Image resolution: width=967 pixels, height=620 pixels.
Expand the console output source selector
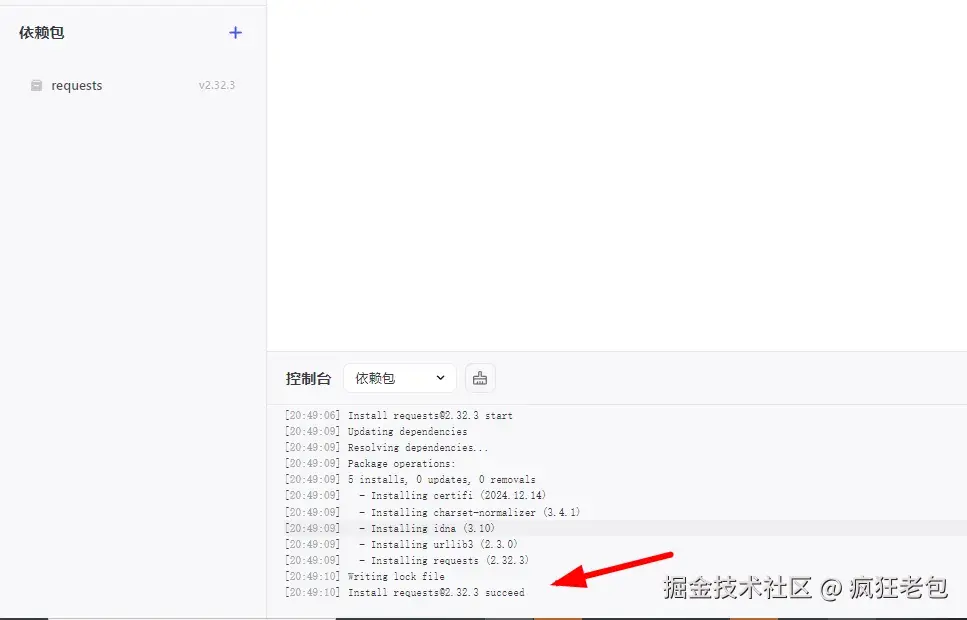(x=399, y=377)
